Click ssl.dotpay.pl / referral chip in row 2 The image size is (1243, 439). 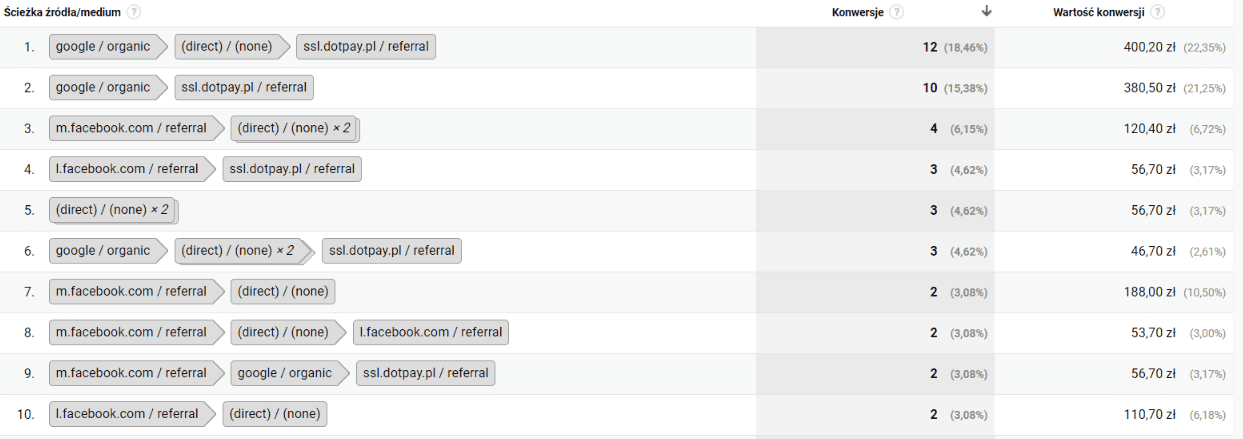pyautogui.click(x=243, y=88)
